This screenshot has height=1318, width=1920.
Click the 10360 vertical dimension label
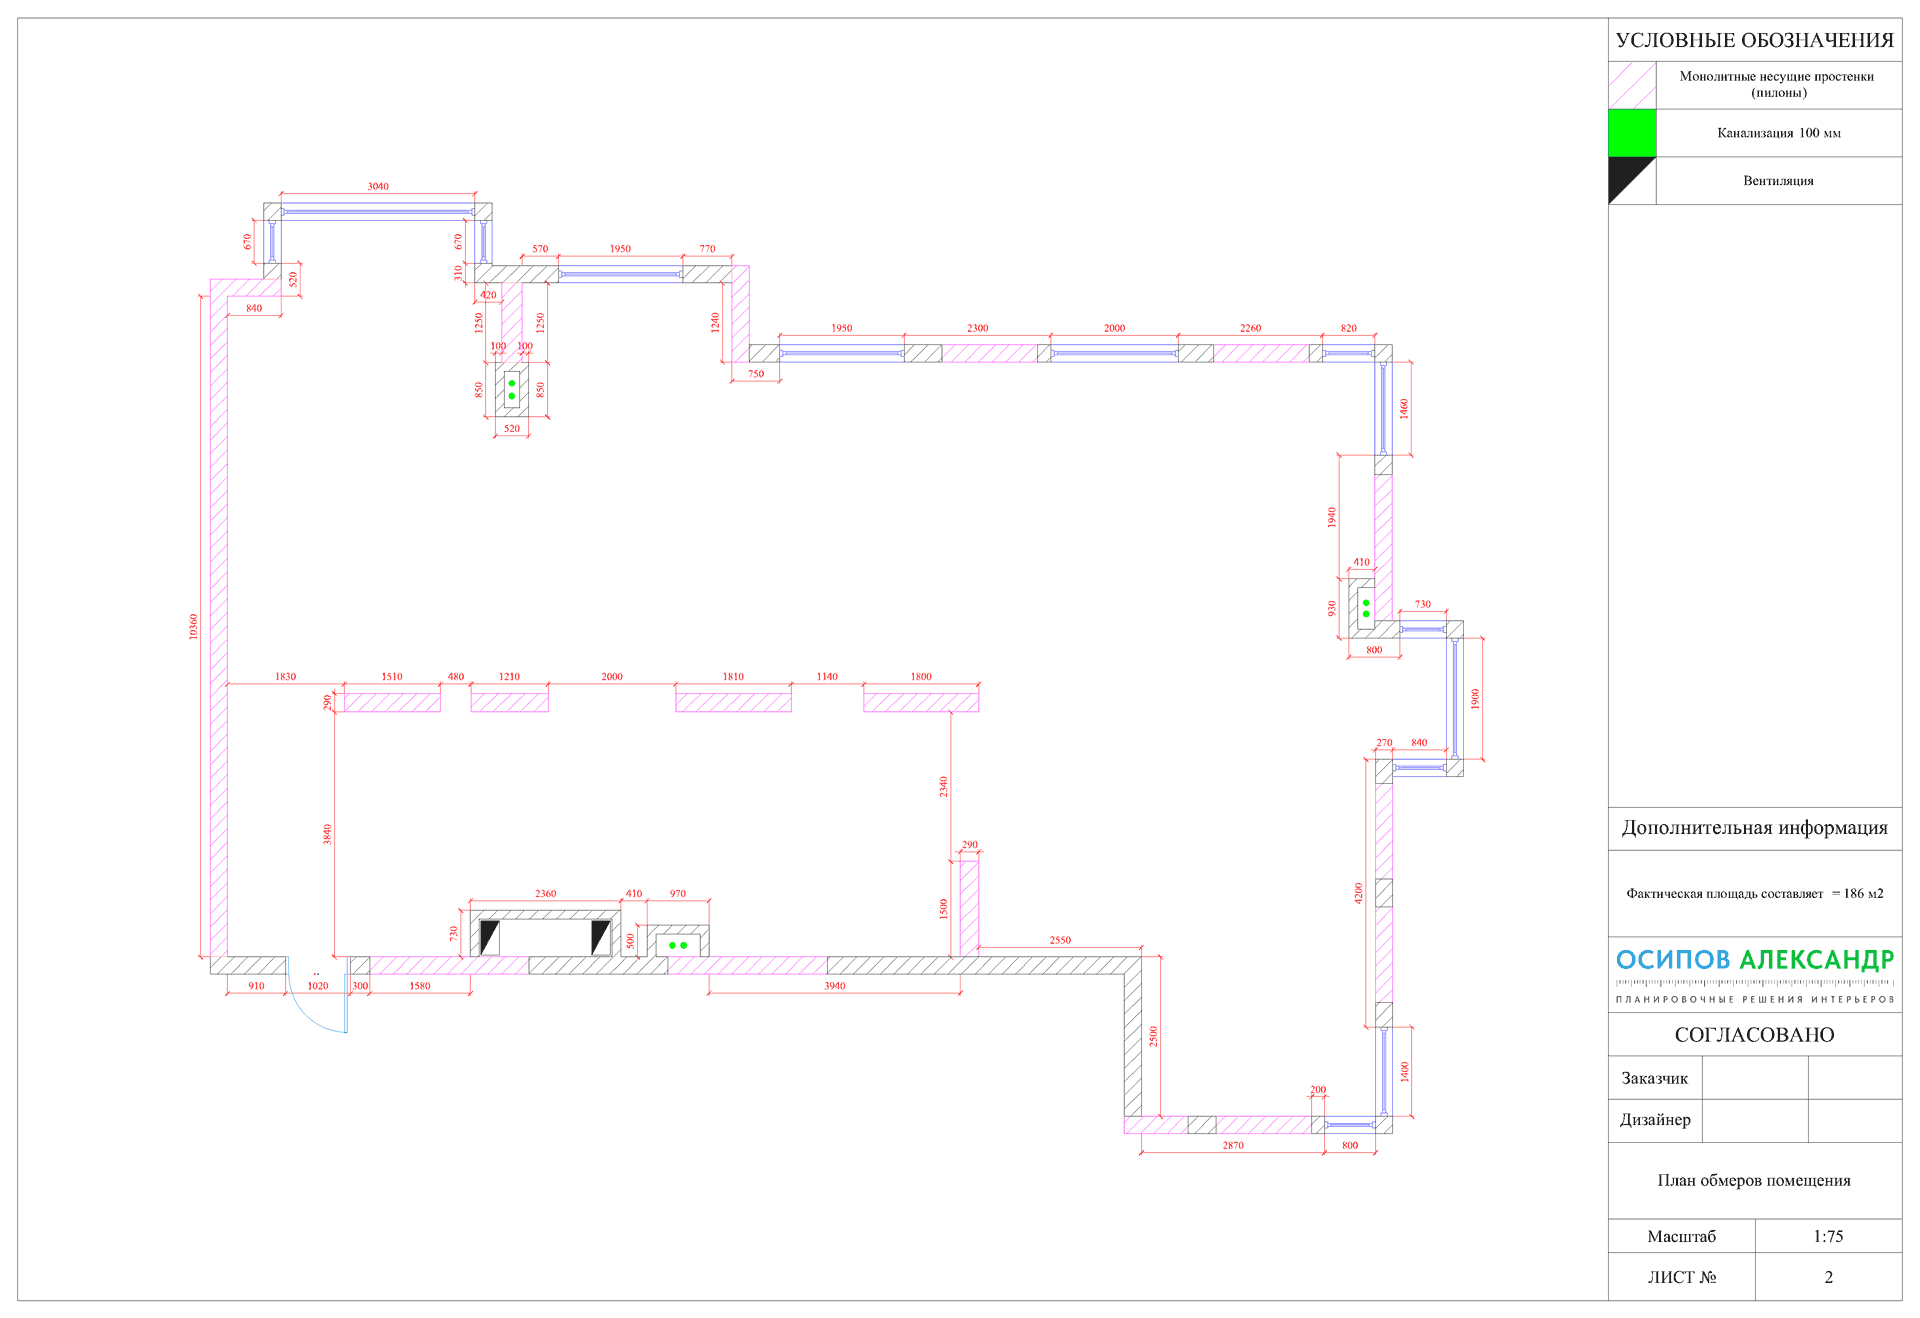click(193, 627)
